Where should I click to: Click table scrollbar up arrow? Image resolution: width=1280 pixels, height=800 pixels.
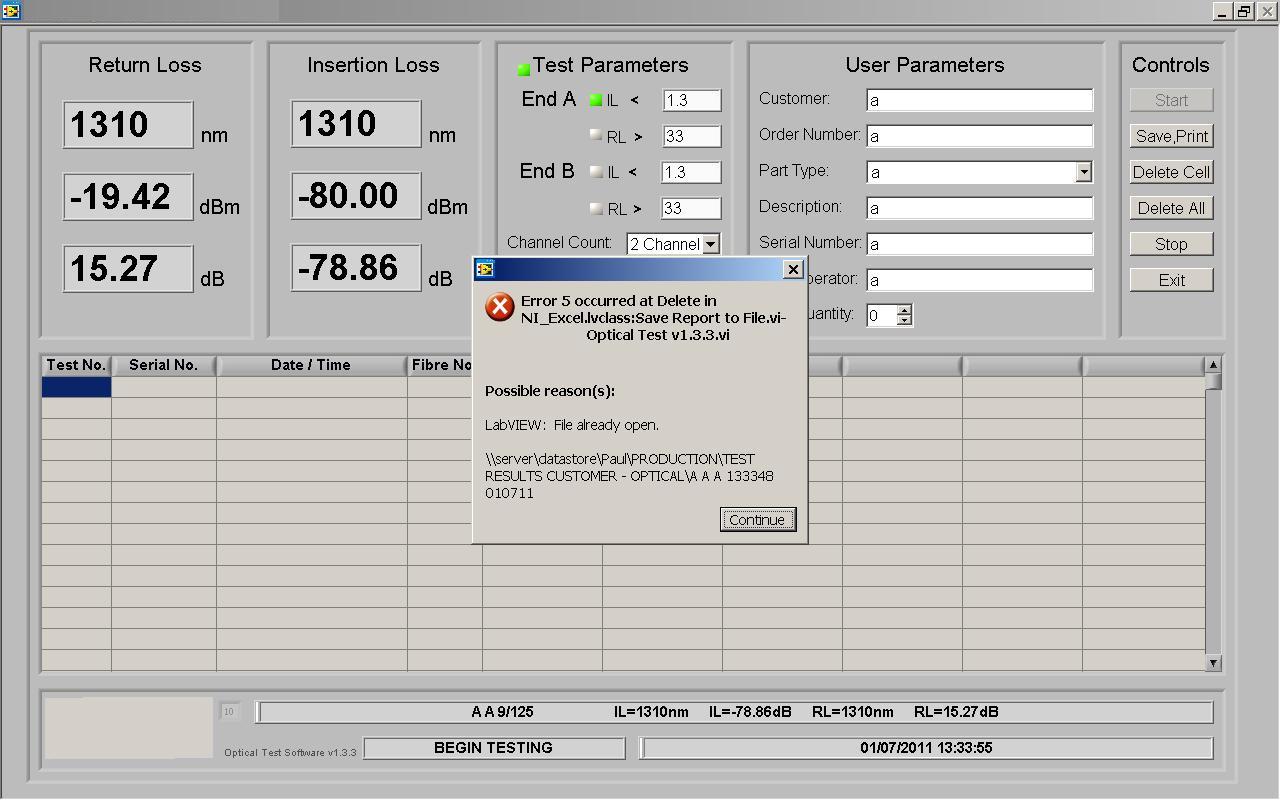pos(1213,365)
